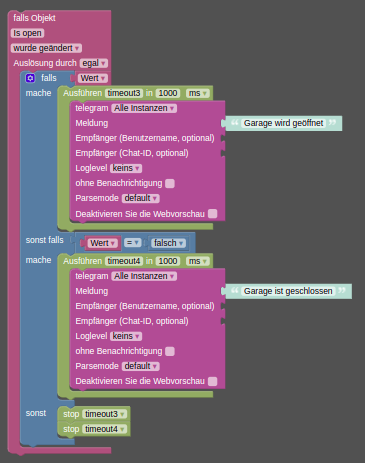Edit the 1000 delay value for timeout4

168,261
